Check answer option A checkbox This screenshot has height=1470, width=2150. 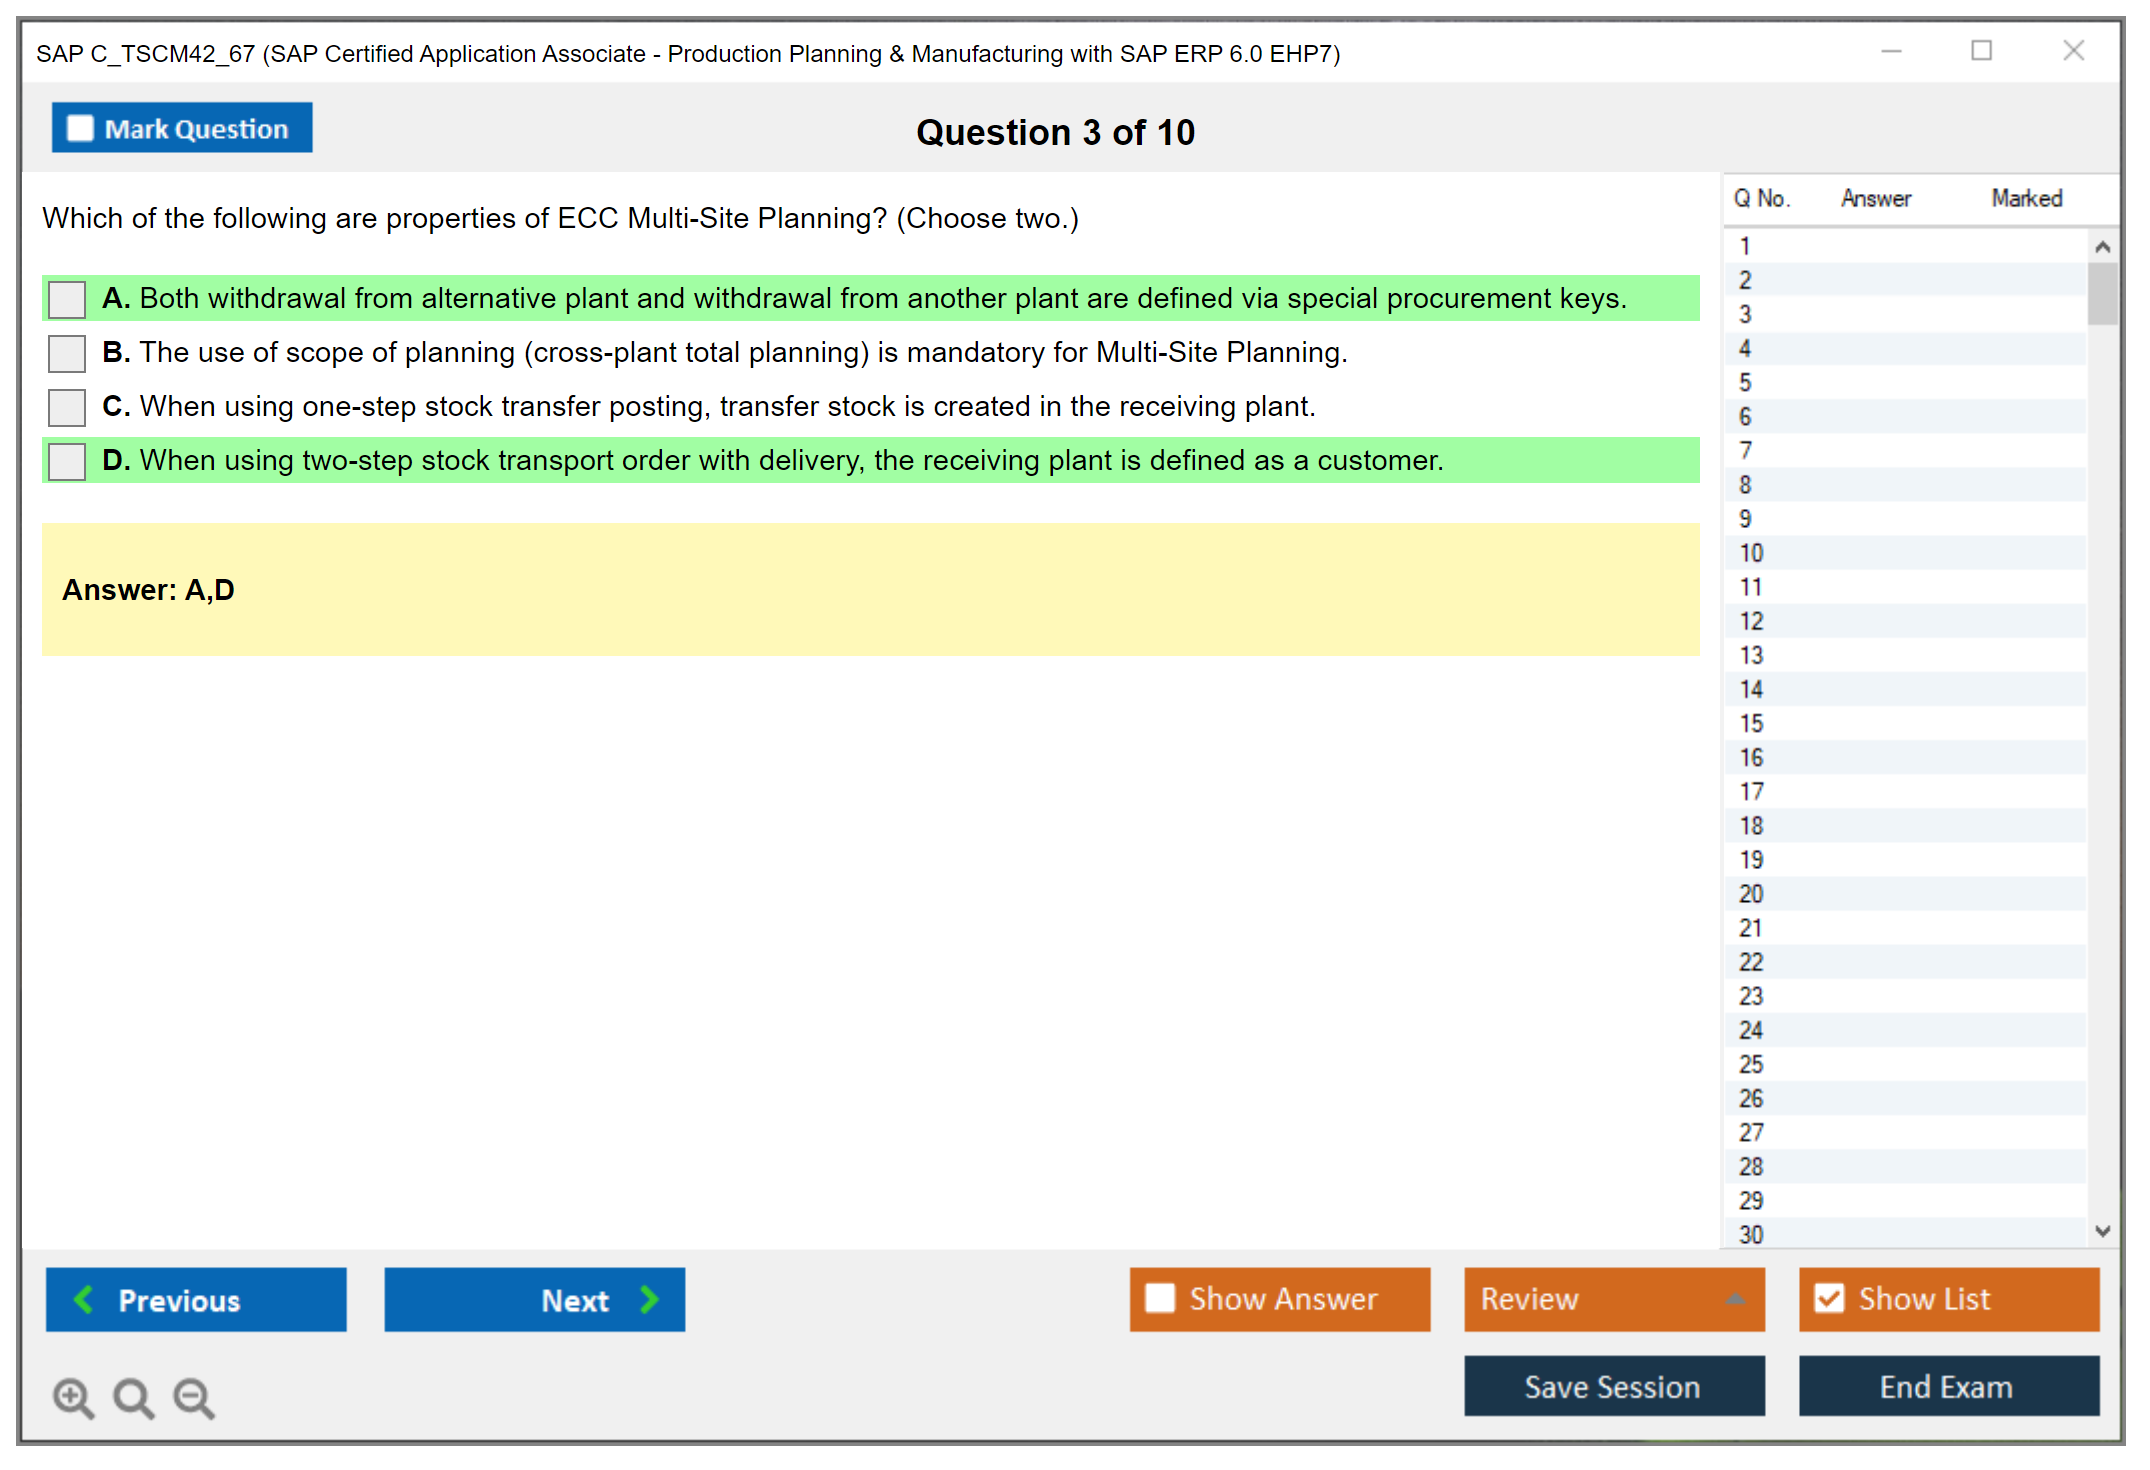tap(67, 299)
